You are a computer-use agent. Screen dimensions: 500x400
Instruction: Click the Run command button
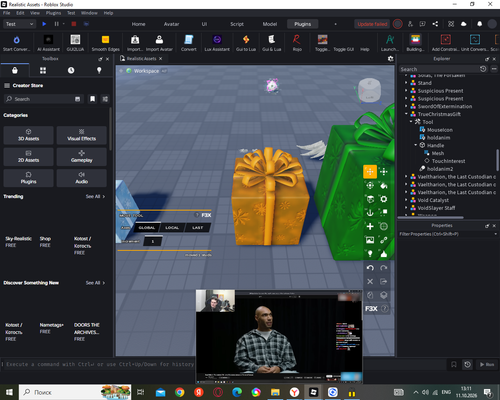[x=487, y=364]
